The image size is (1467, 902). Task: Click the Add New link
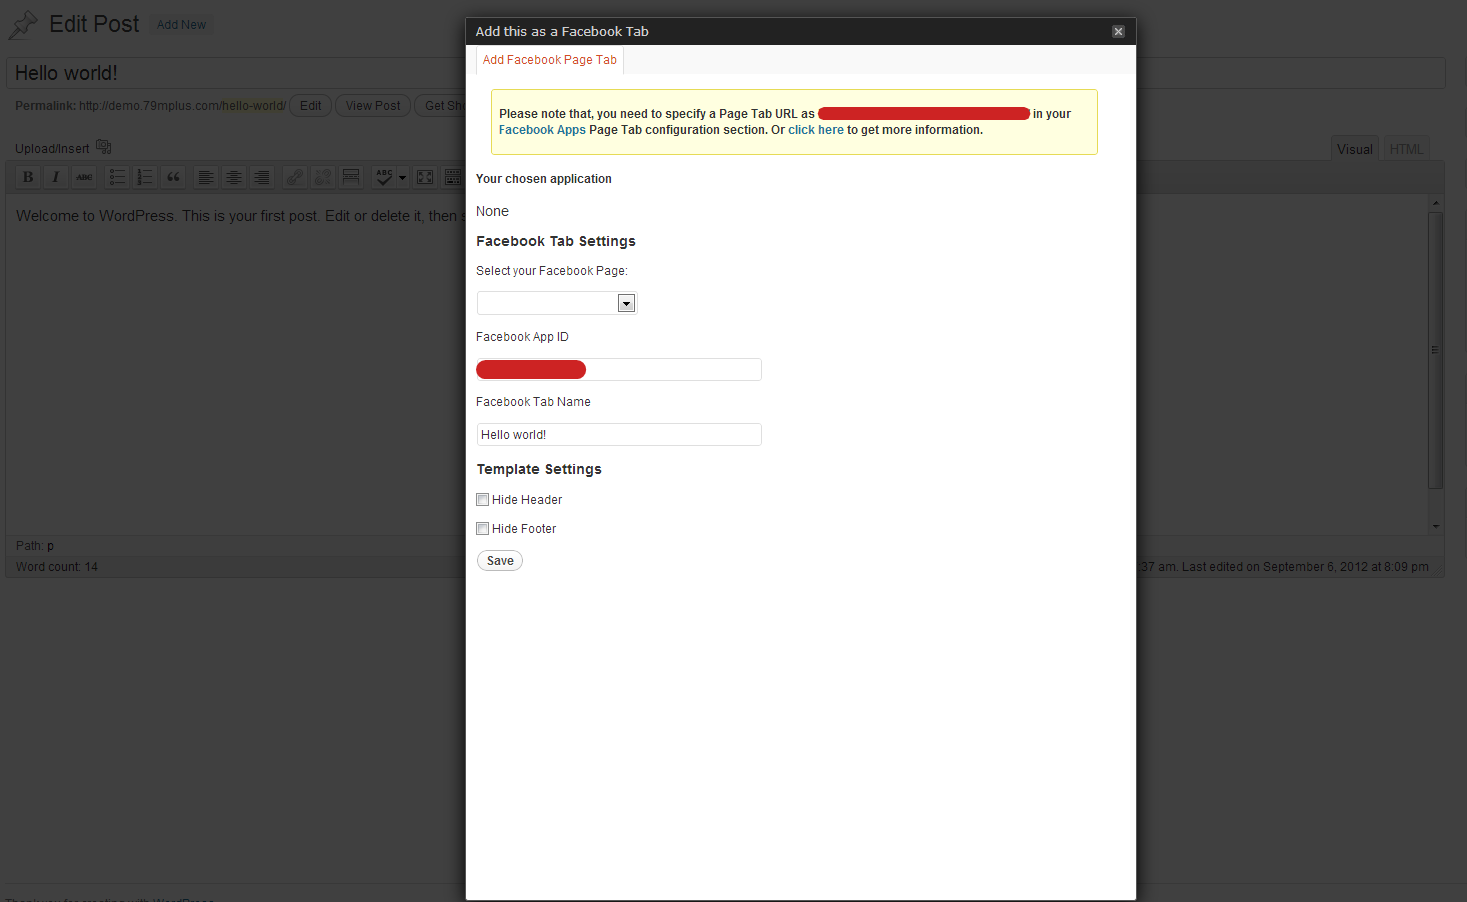click(x=181, y=25)
